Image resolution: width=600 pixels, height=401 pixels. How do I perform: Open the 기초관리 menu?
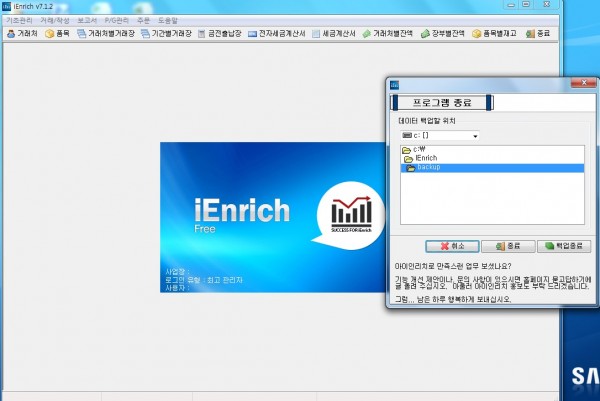pyautogui.click(x=20, y=19)
